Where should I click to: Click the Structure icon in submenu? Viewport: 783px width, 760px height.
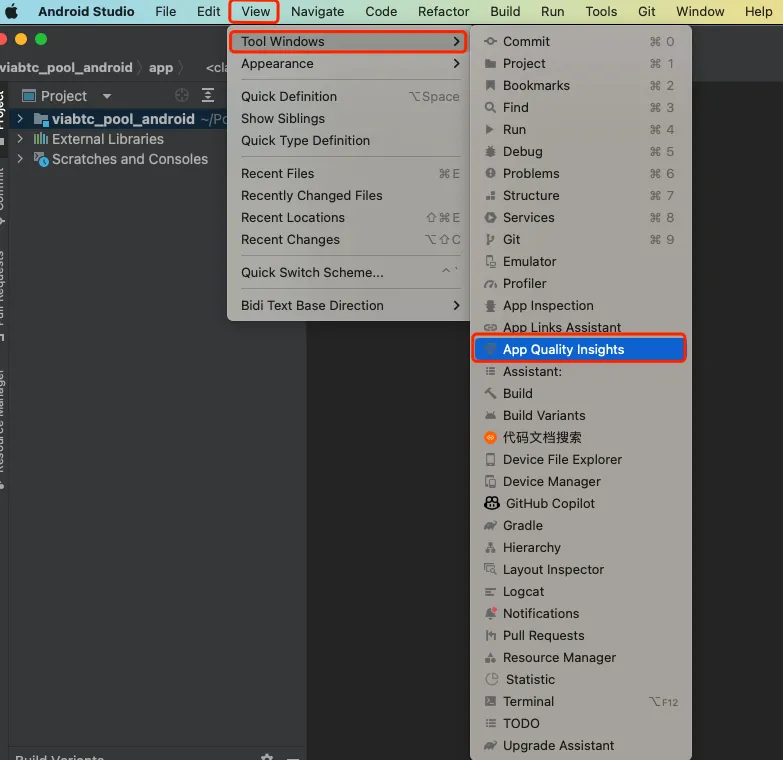click(490, 195)
